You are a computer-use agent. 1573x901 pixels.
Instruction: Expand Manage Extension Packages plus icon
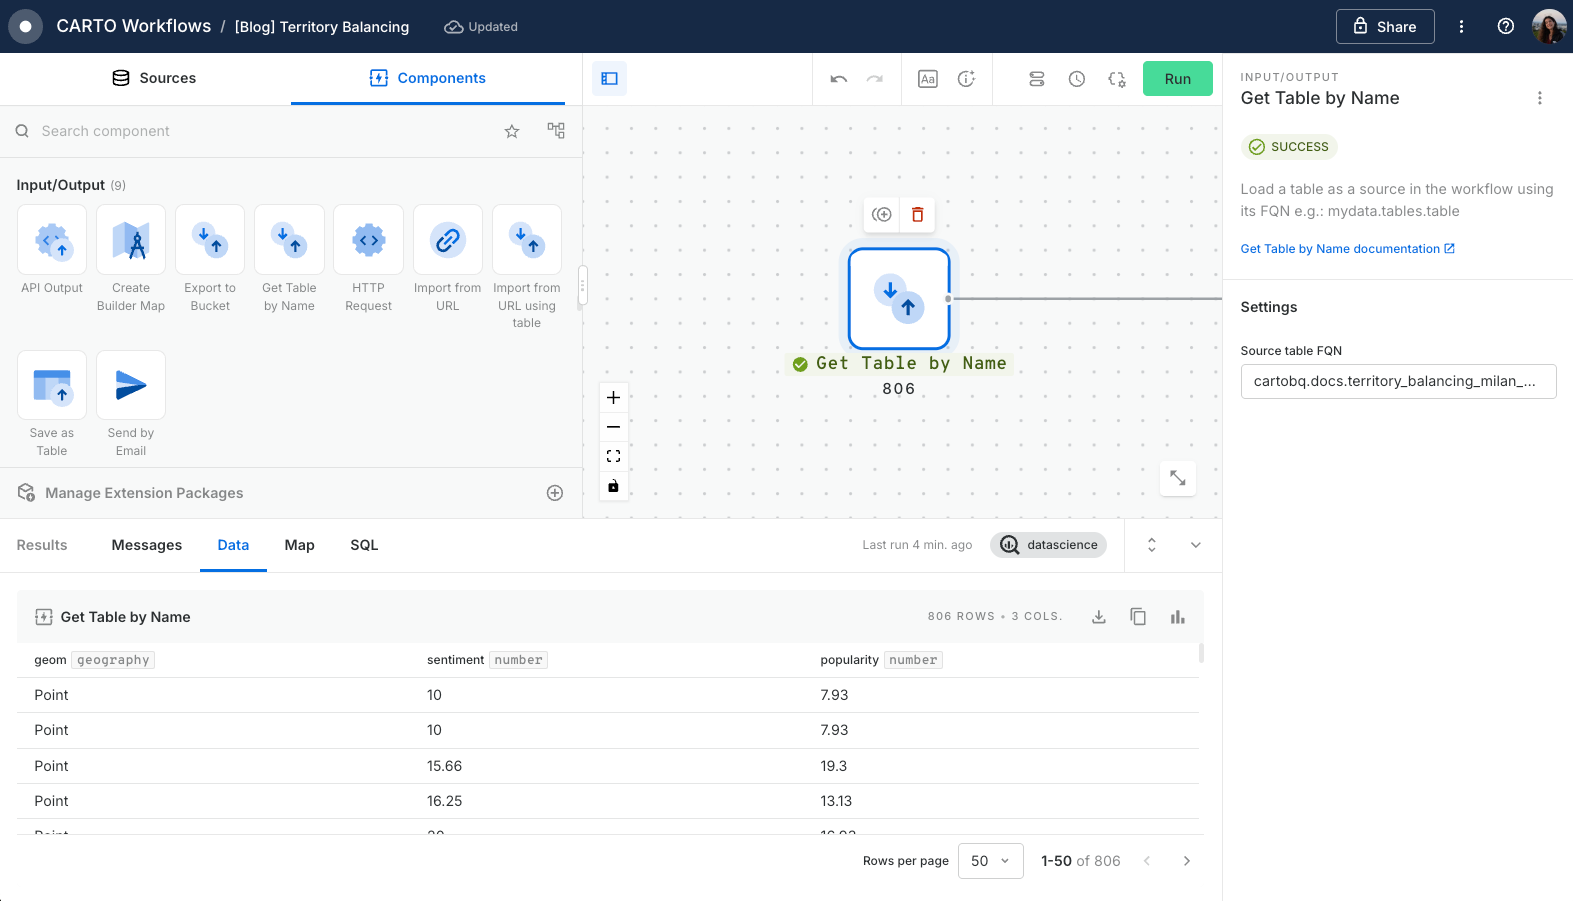[555, 493]
